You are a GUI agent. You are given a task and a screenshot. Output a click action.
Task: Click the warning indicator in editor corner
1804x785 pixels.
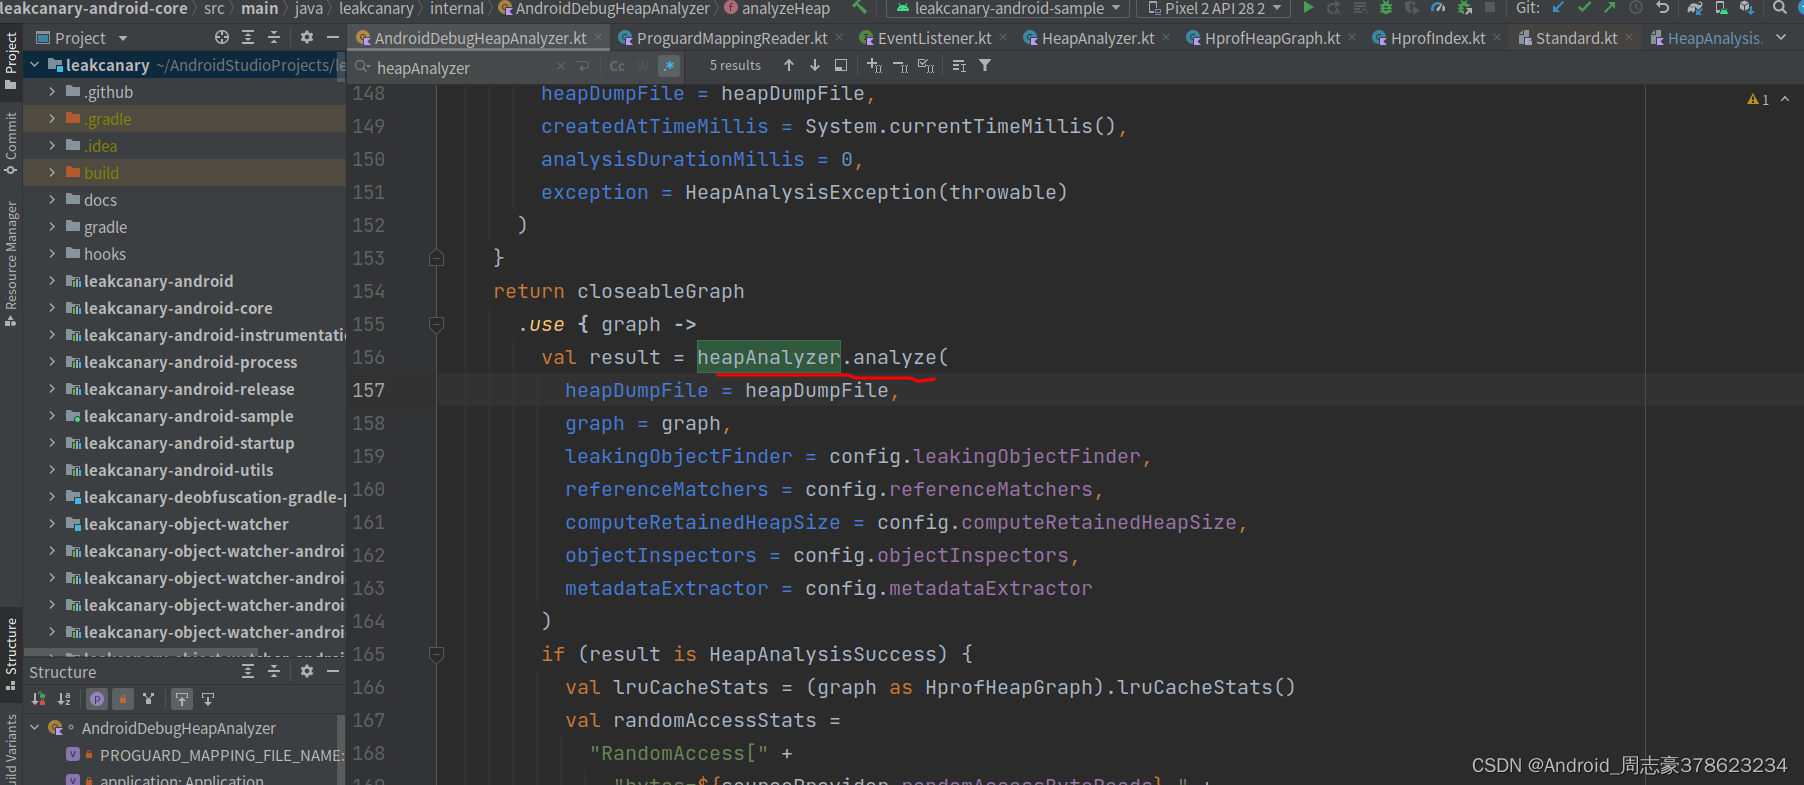tap(1758, 99)
